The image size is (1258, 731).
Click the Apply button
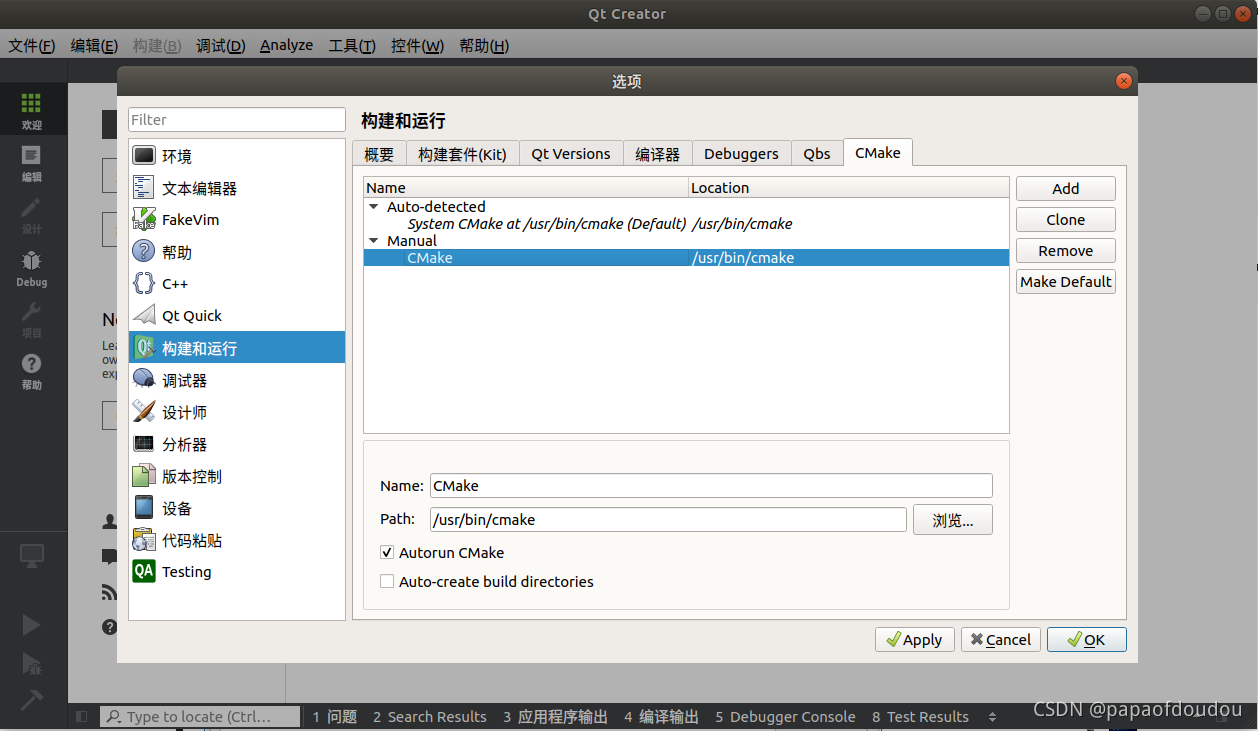(x=915, y=640)
